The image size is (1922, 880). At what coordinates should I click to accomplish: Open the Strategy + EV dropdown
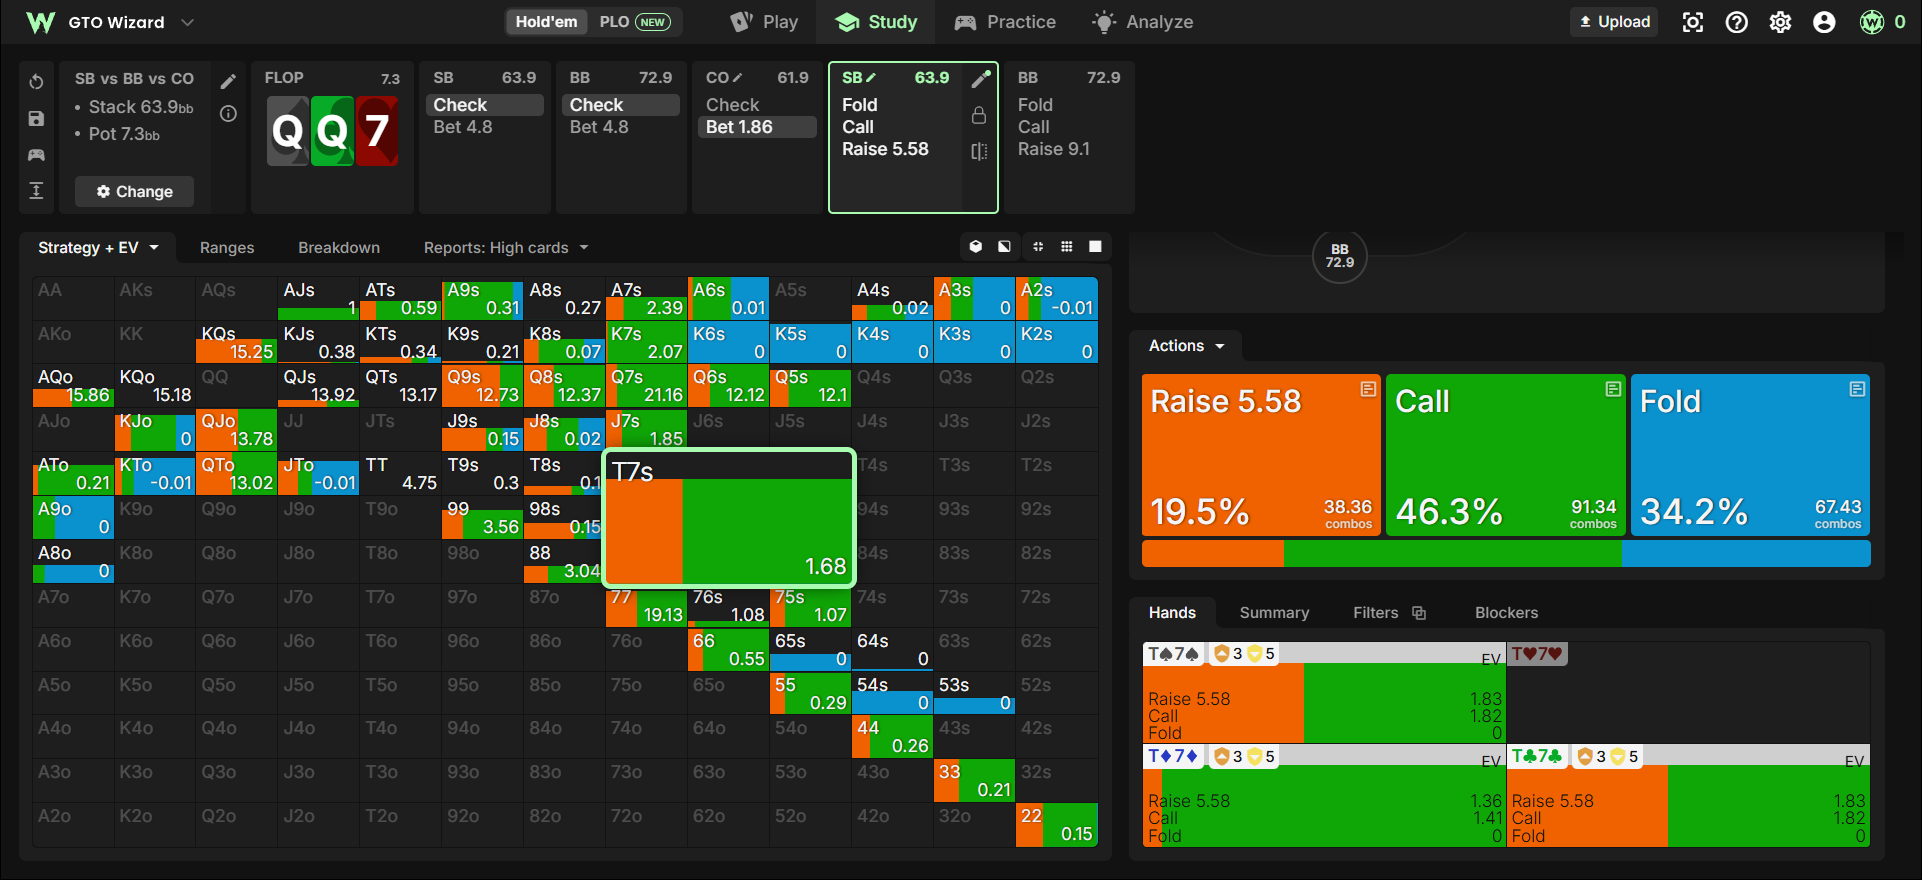(98, 247)
